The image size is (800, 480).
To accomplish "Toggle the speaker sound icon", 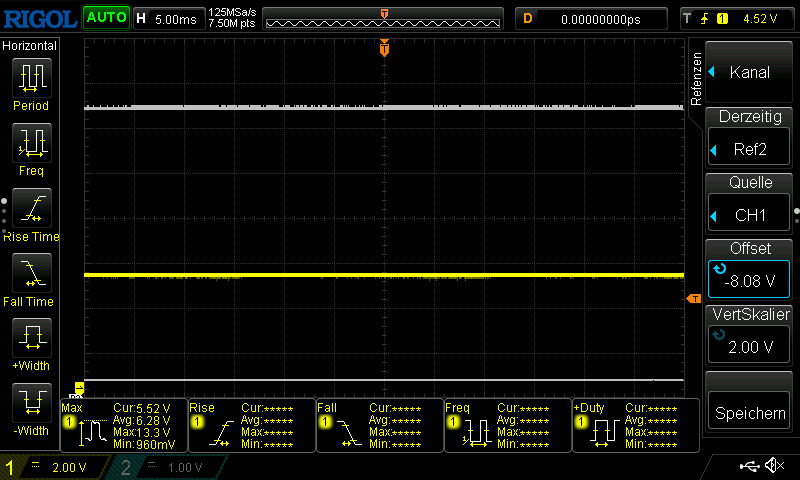I will (x=774, y=466).
